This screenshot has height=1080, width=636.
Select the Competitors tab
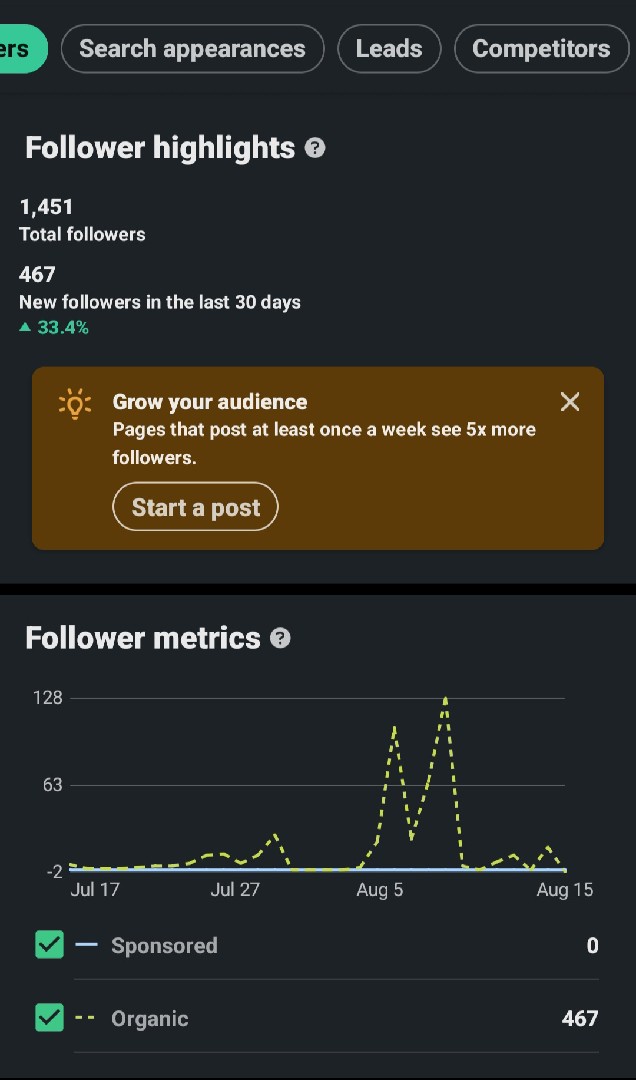pyautogui.click(x=542, y=49)
